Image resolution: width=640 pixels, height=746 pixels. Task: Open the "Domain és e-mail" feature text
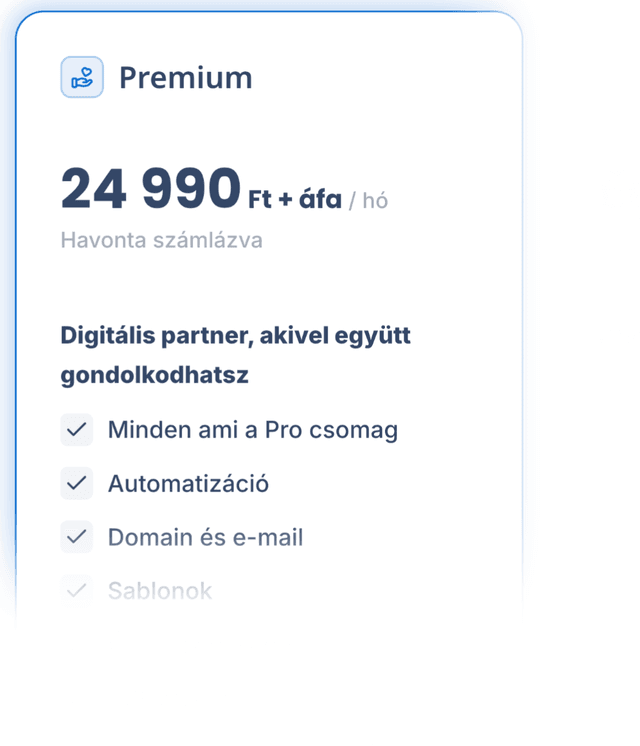point(205,537)
